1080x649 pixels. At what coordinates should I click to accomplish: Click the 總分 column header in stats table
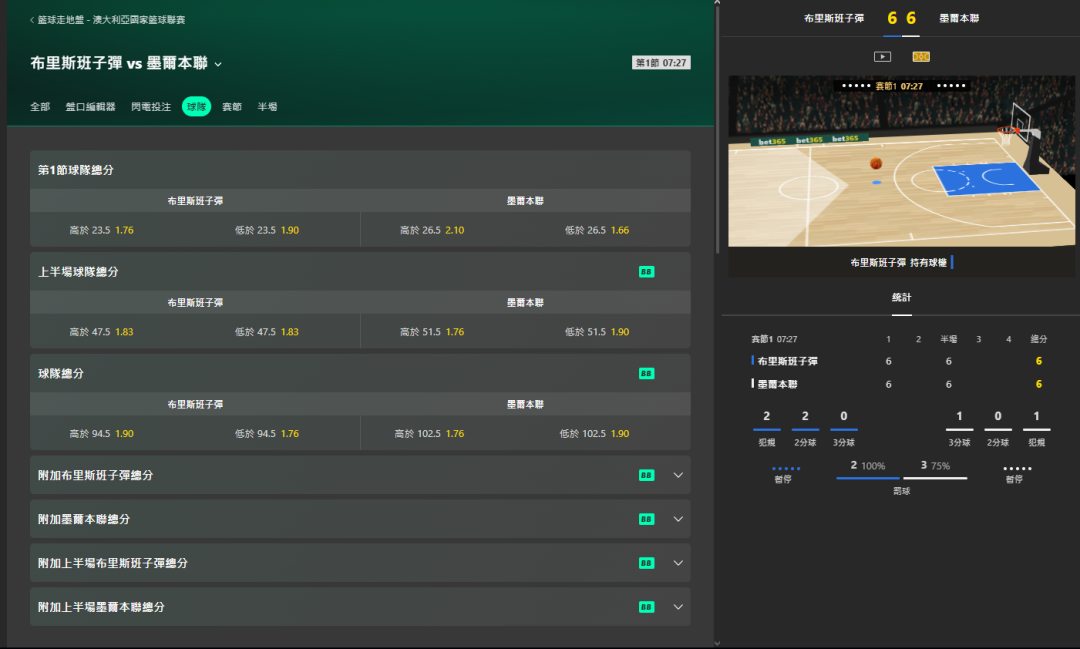coord(1039,339)
